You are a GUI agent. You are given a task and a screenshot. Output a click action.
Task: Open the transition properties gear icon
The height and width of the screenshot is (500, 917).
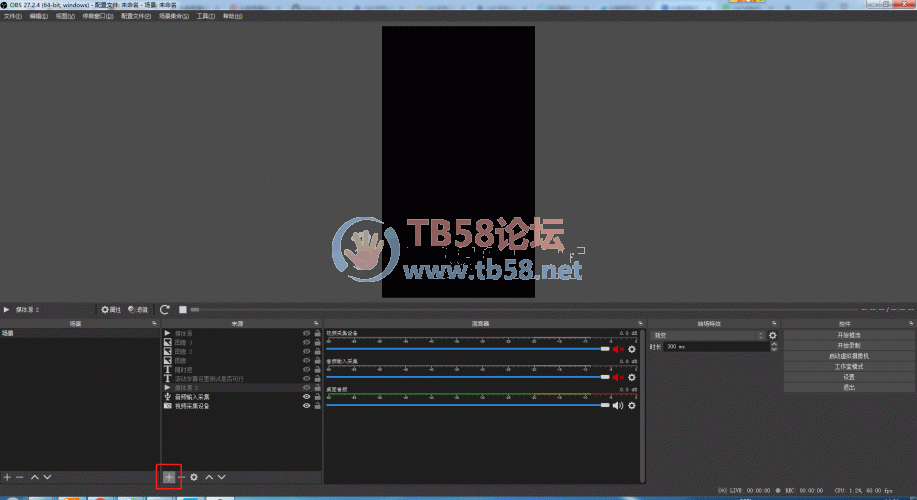tap(773, 336)
